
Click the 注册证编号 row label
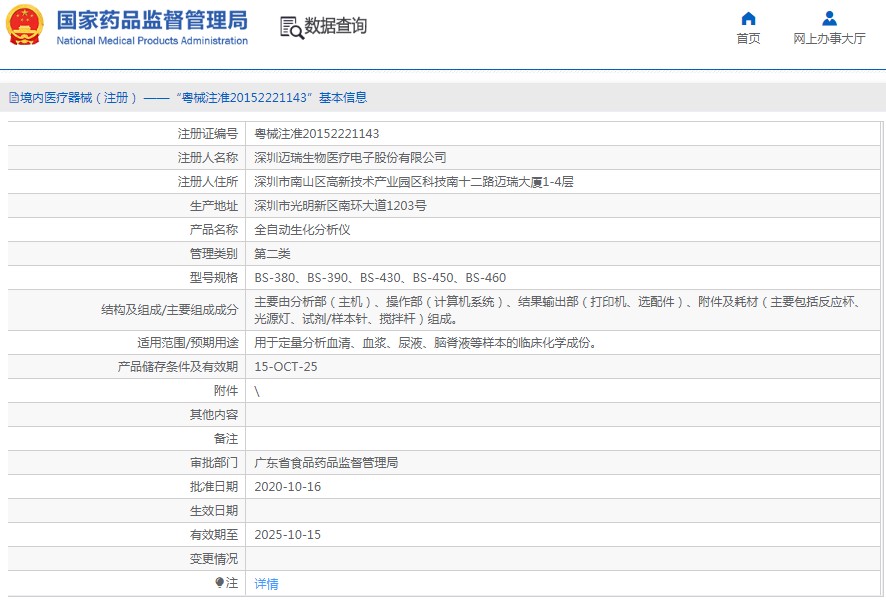[x=208, y=134]
